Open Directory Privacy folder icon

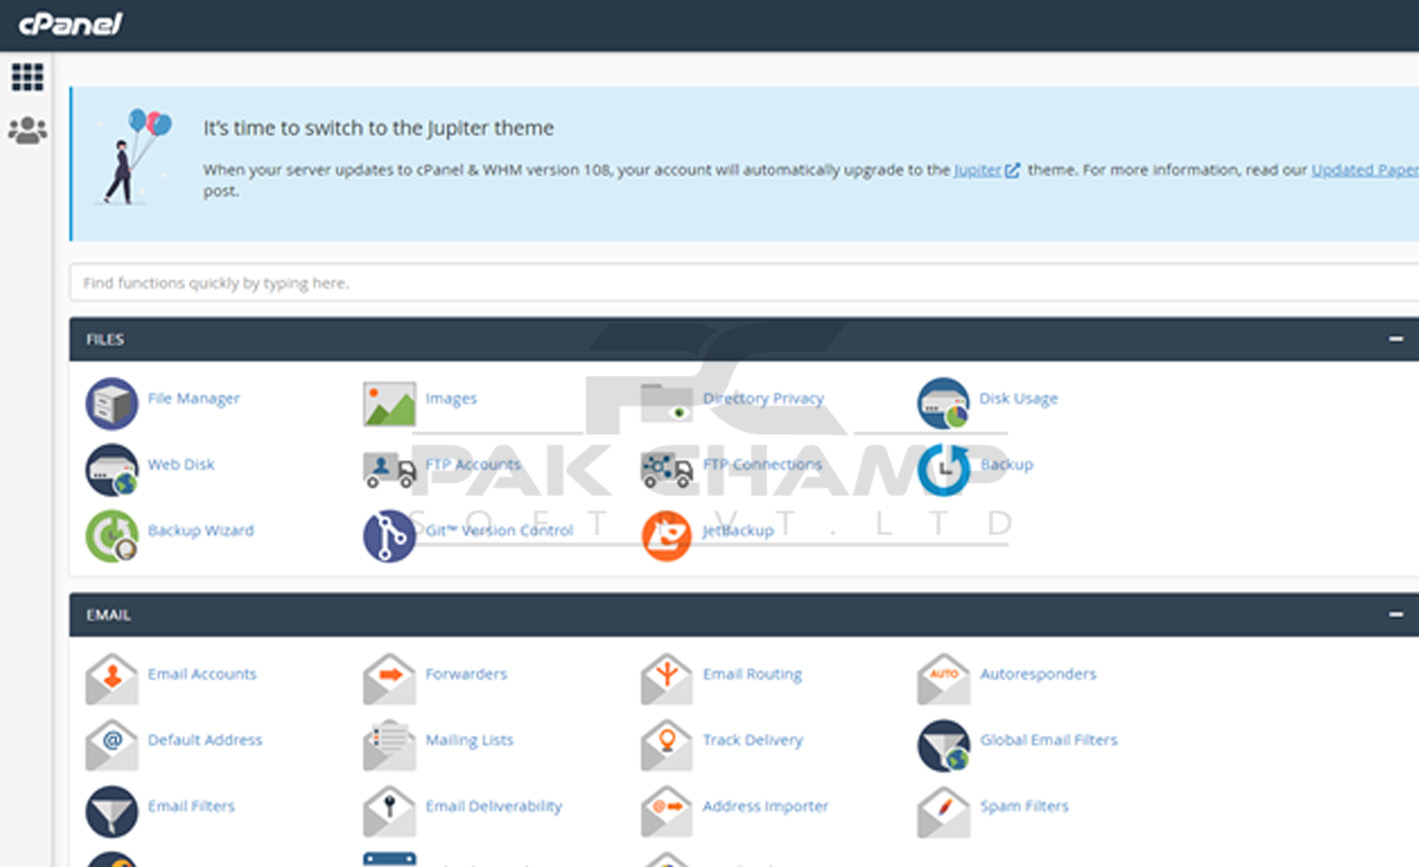click(667, 403)
